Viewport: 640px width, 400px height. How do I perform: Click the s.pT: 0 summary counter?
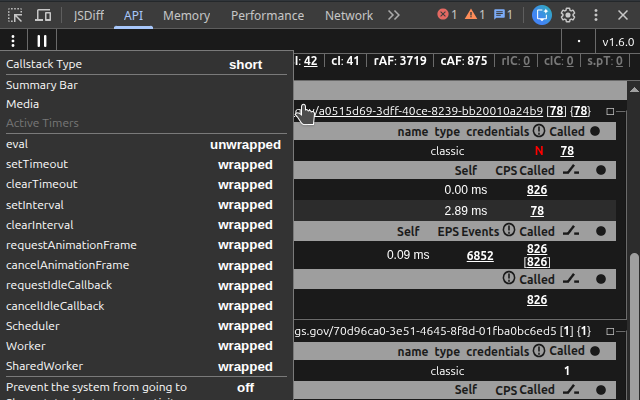point(605,61)
